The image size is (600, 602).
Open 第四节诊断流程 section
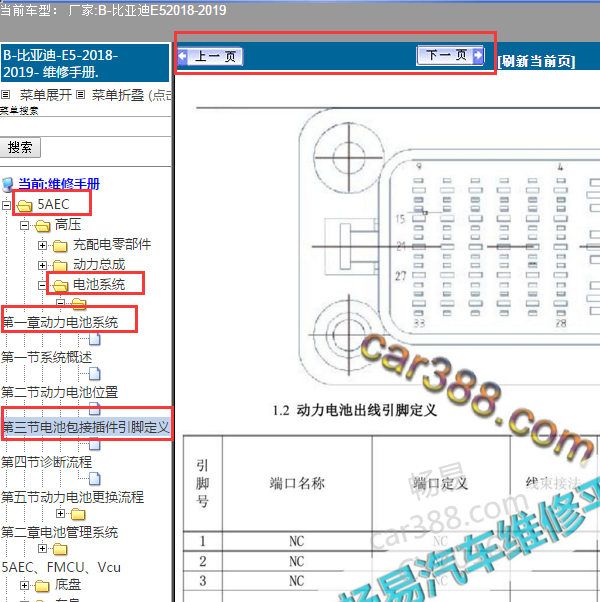(x=47, y=462)
